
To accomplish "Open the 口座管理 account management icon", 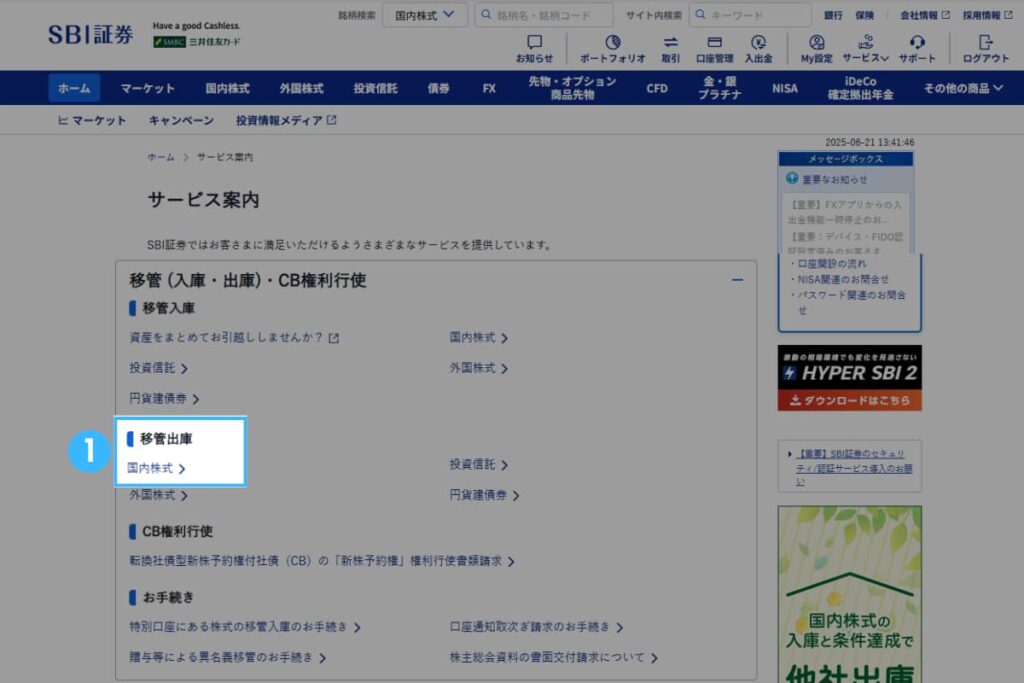I will (x=714, y=44).
